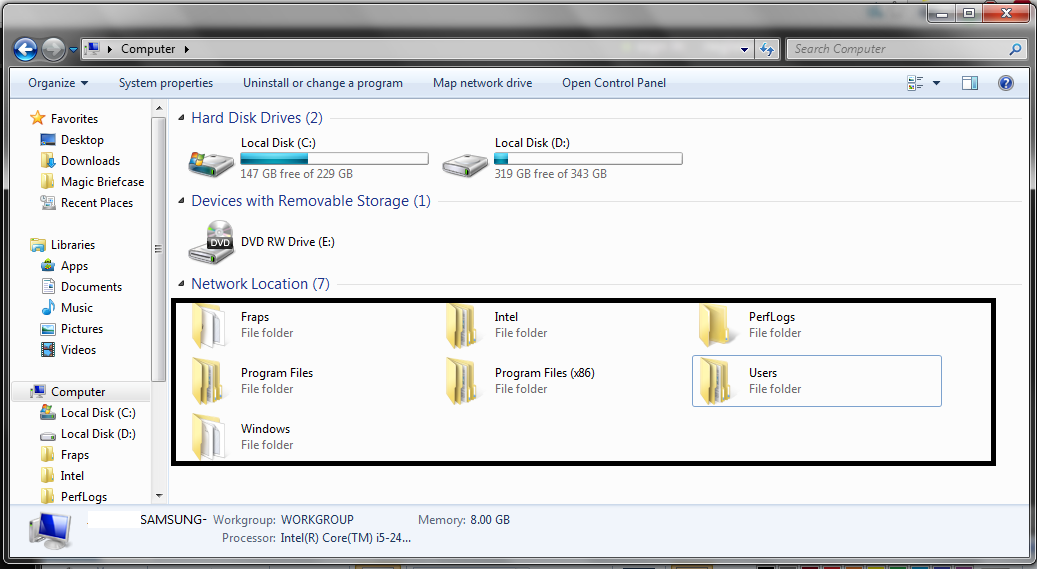This screenshot has height=569, width=1037.
Task: Select the Local Disk (D:) drive icon
Action: pyautogui.click(x=465, y=164)
